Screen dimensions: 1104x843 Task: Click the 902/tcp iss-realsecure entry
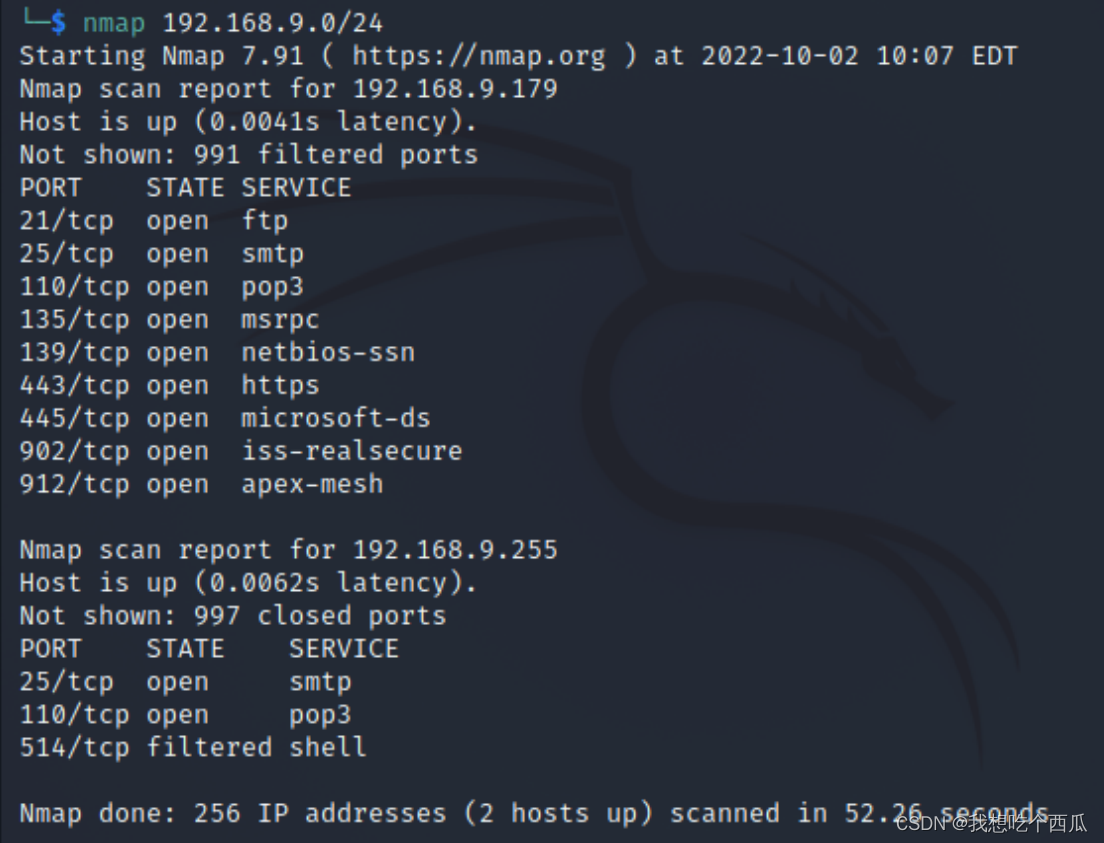click(242, 452)
